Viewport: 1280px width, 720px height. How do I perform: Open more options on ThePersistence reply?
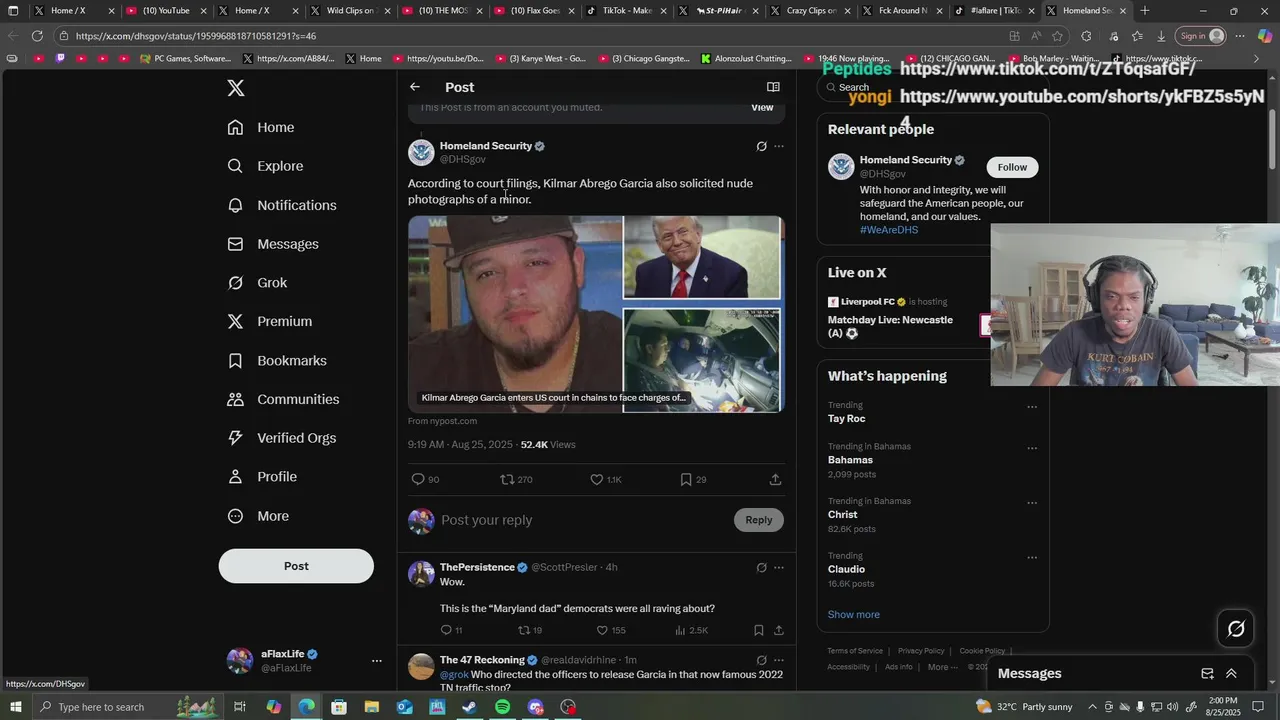[779, 568]
